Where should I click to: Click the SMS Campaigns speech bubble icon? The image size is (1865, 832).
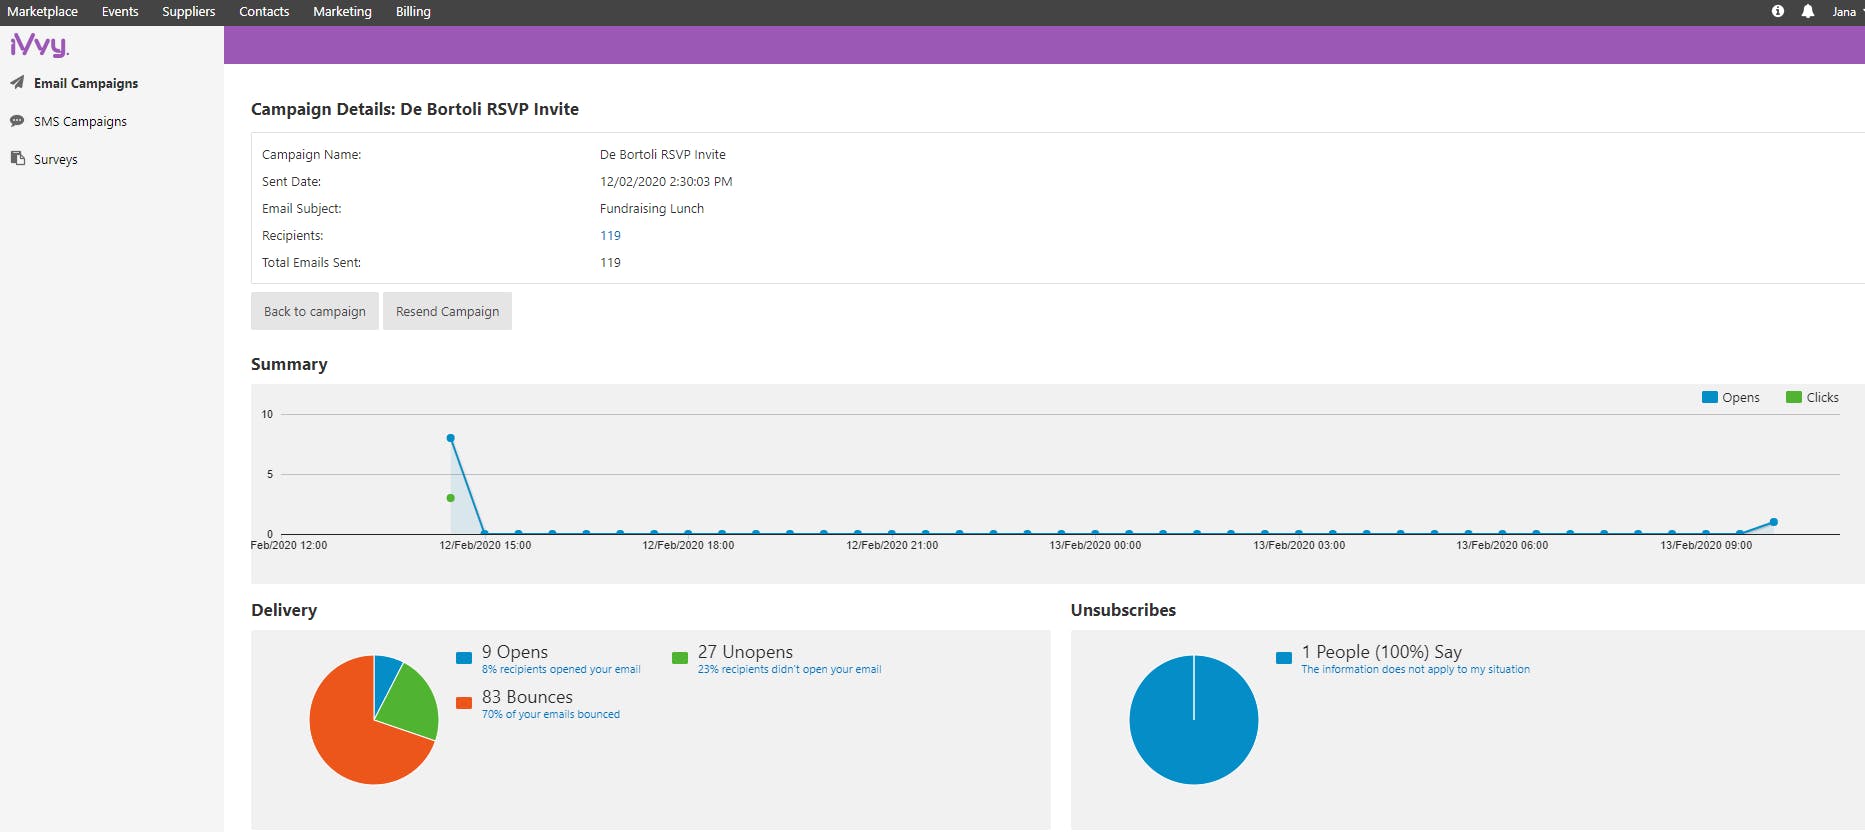[17, 121]
